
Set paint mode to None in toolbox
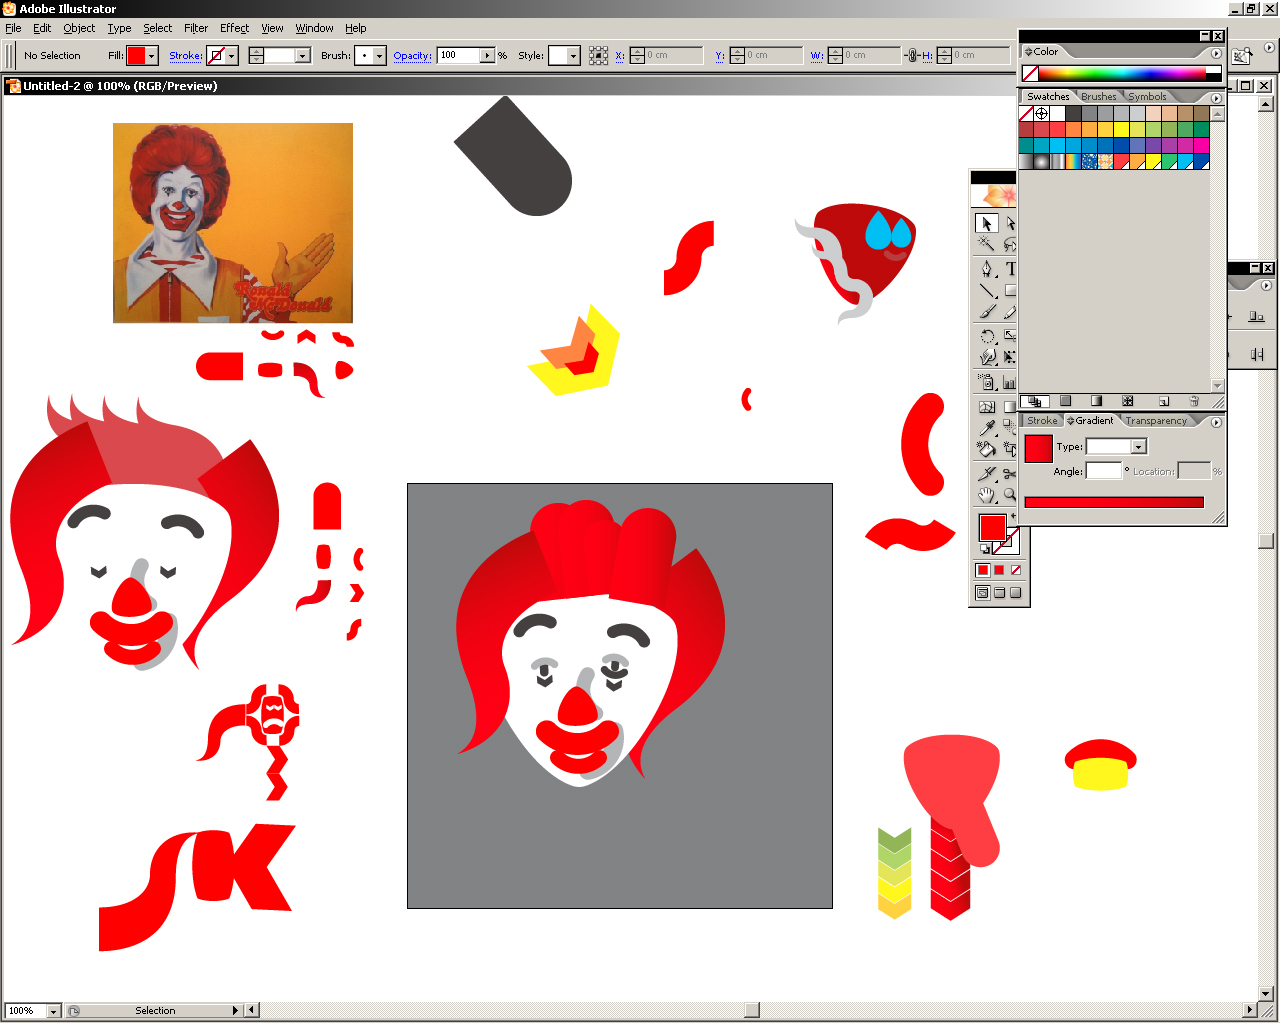pyautogui.click(x=1016, y=570)
